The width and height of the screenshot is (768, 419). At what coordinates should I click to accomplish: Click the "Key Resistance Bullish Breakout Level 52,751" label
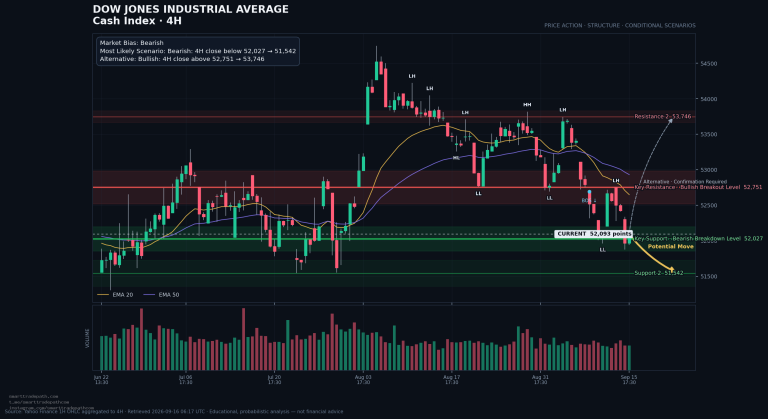698,187
